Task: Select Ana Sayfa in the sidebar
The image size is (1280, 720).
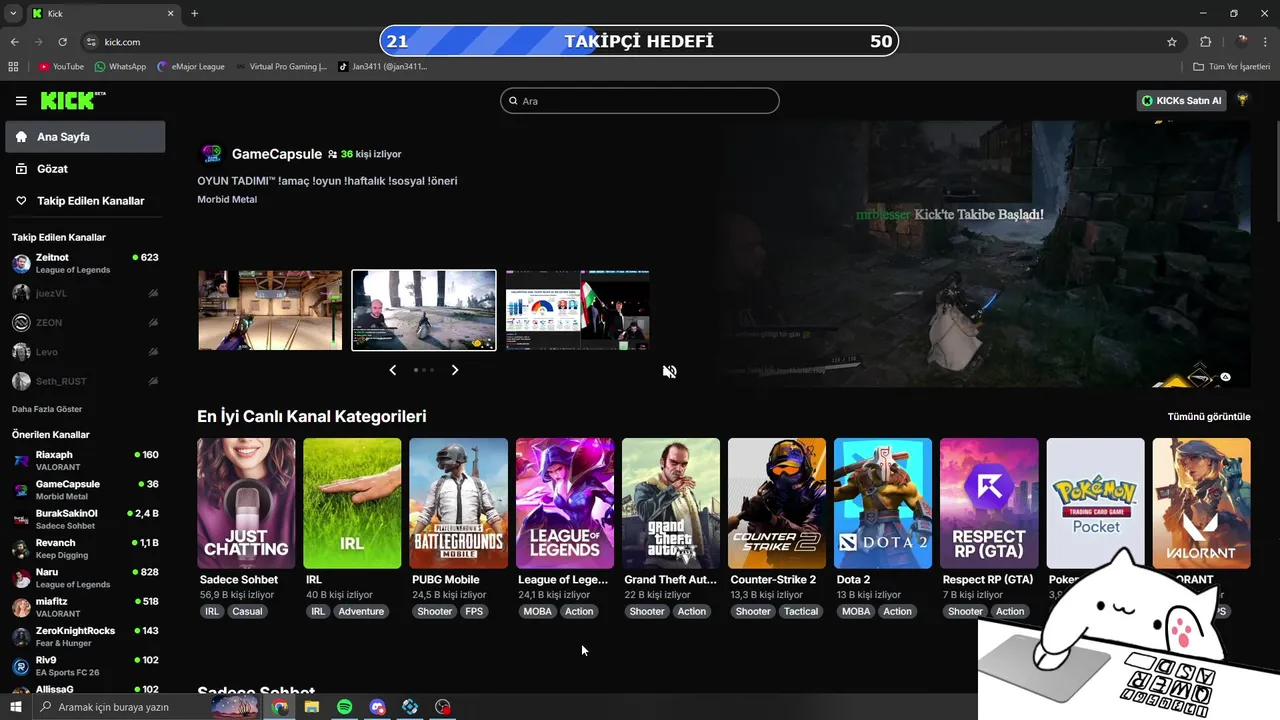Action: tap(85, 137)
